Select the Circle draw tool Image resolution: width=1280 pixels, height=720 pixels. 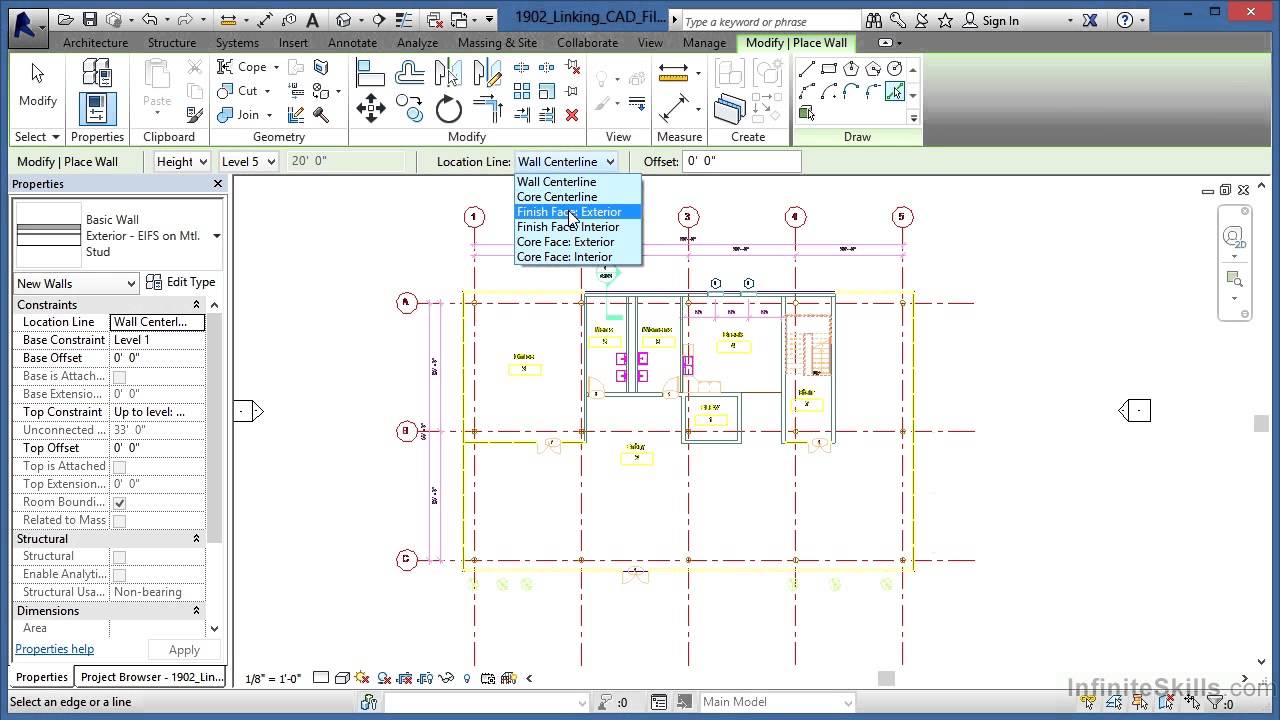tap(895, 68)
